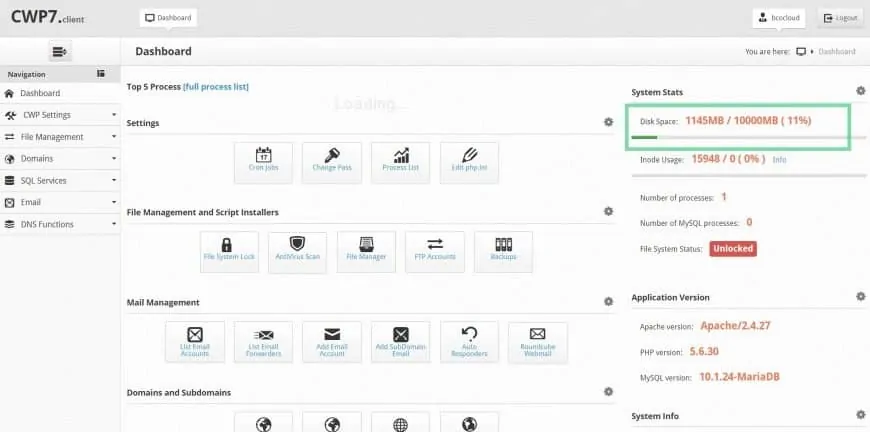The height and width of the screenshot is (432, 870).
Task: Click the Settings section gear icon
Action: [609, 122]
